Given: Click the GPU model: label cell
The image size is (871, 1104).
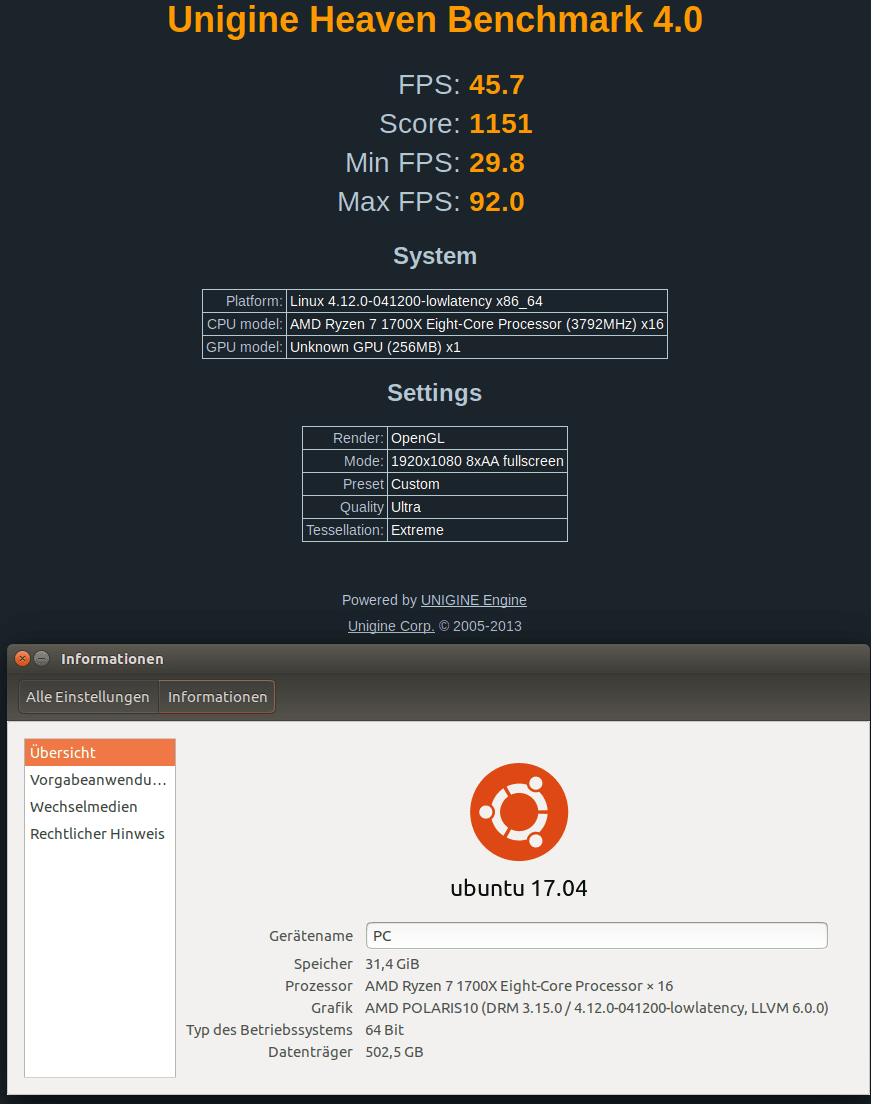Looking at the screenshot, I should click(244, 347).
